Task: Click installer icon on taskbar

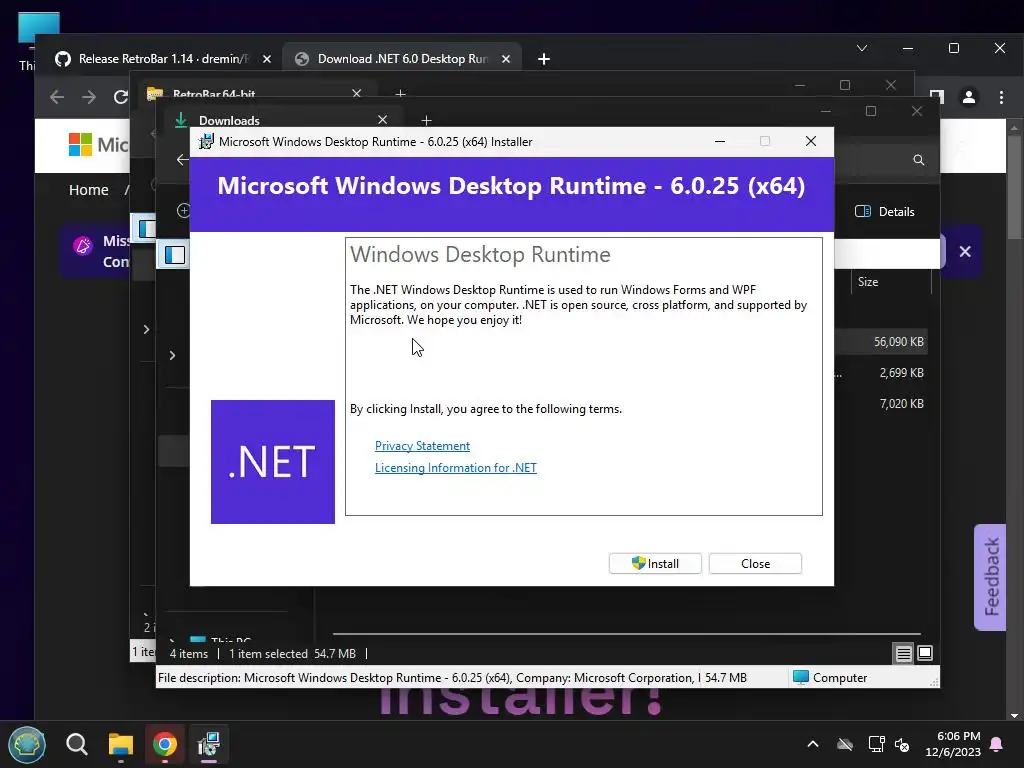Action: point(208,744)
